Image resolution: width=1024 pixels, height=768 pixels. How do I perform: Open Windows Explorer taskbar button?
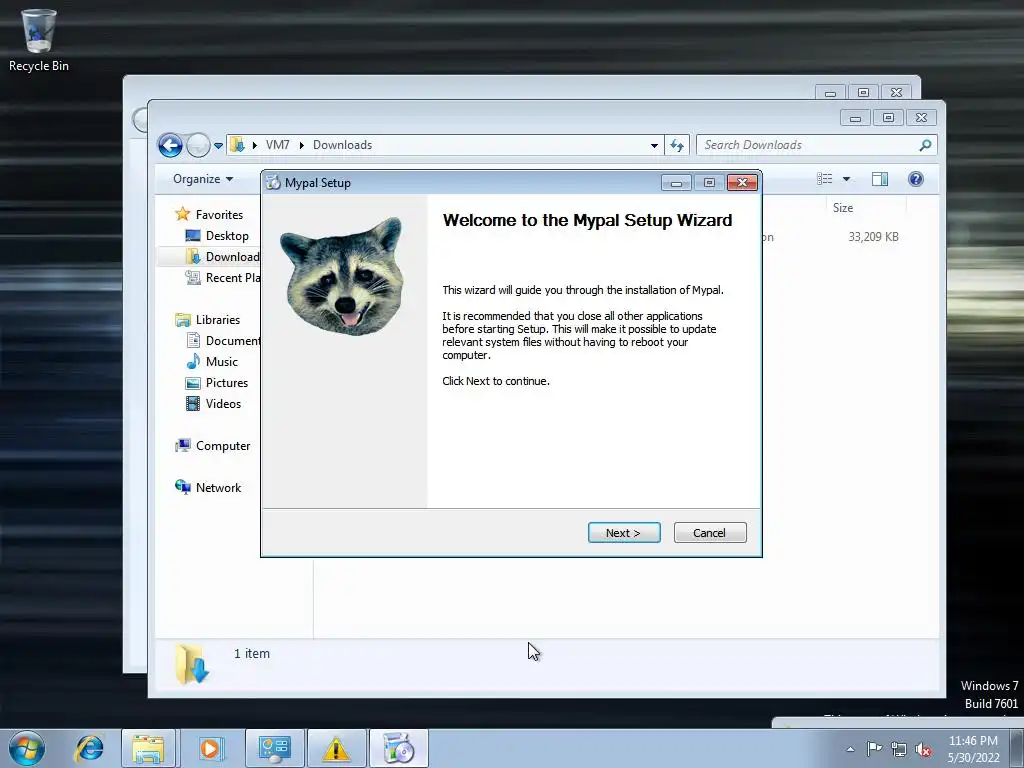click(x=148, y=748)
